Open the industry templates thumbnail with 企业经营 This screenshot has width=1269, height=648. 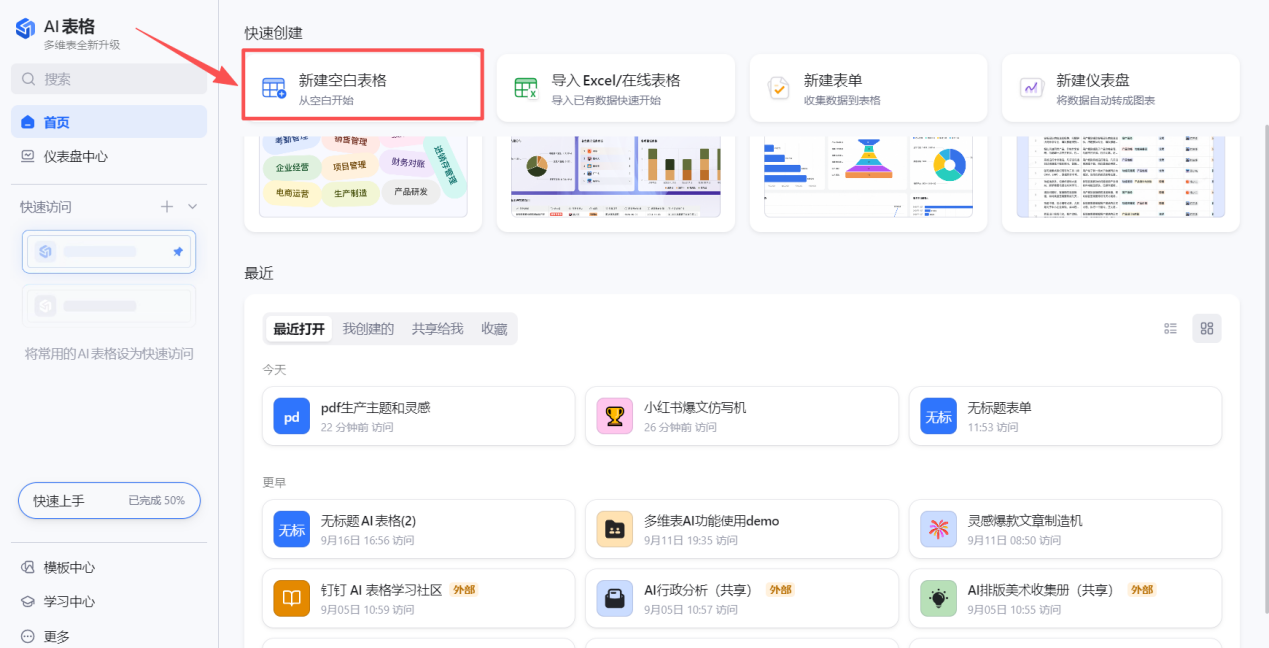[364, 177]
